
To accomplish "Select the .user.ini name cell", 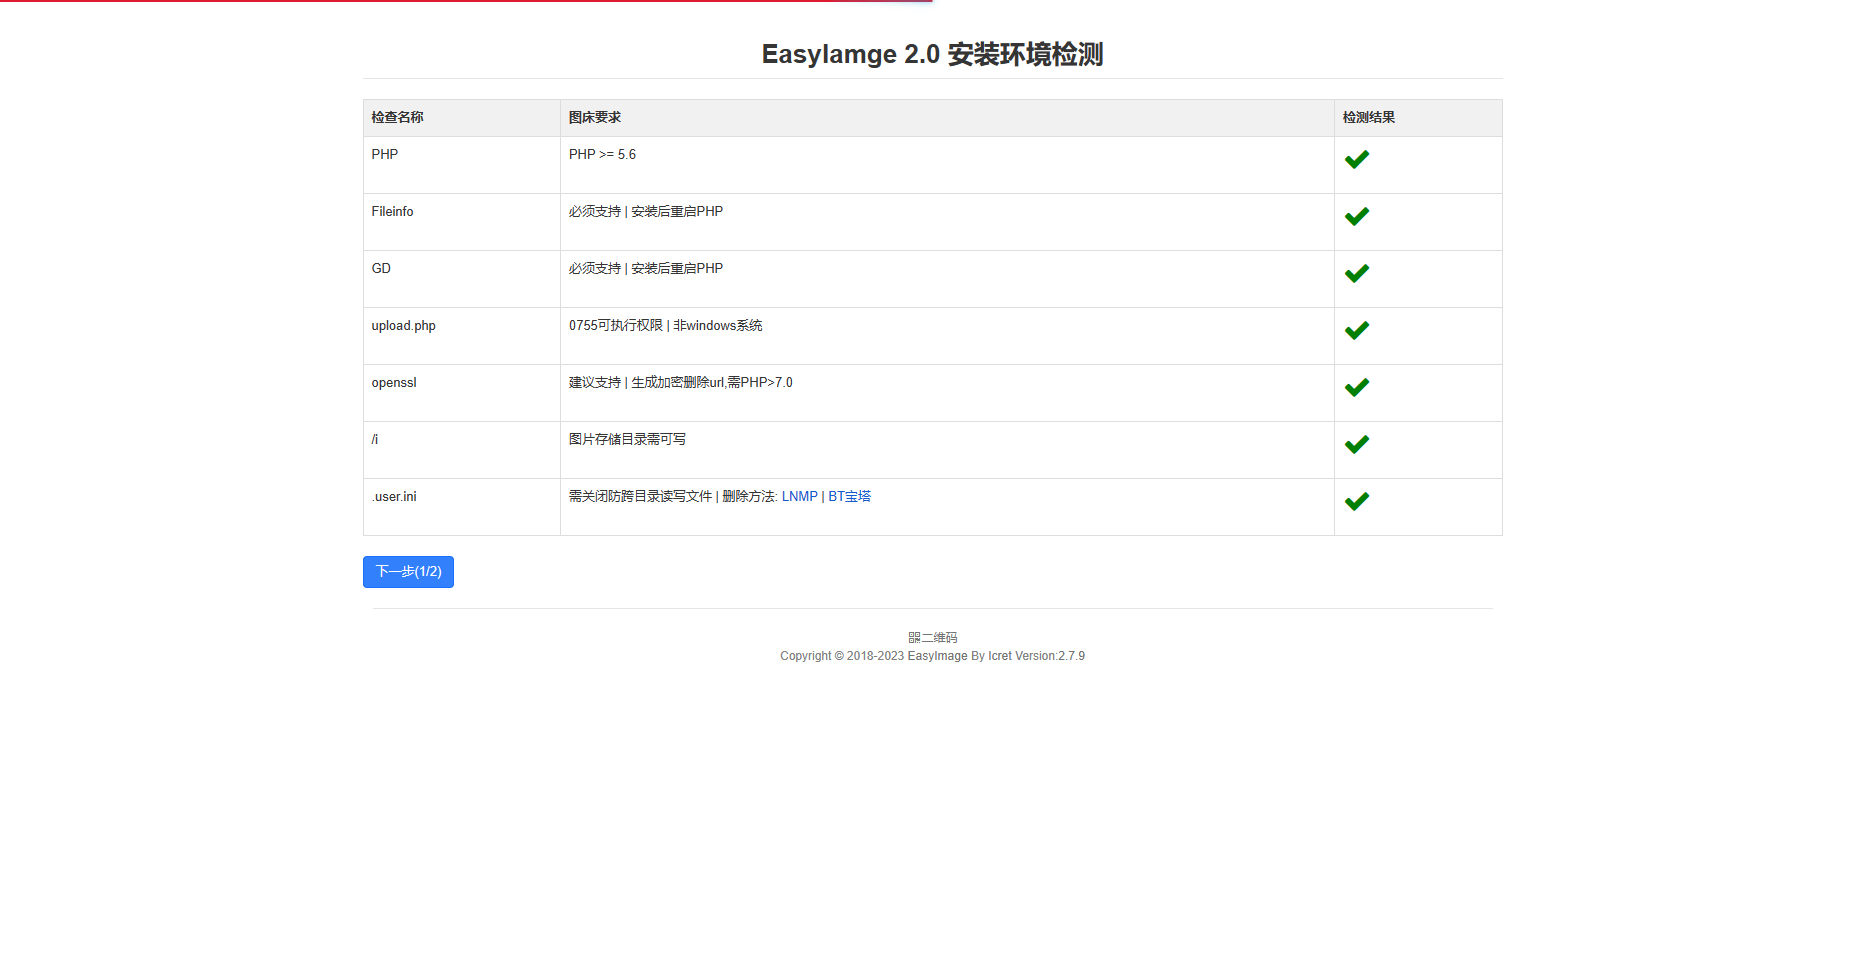I will pos(462,507).
